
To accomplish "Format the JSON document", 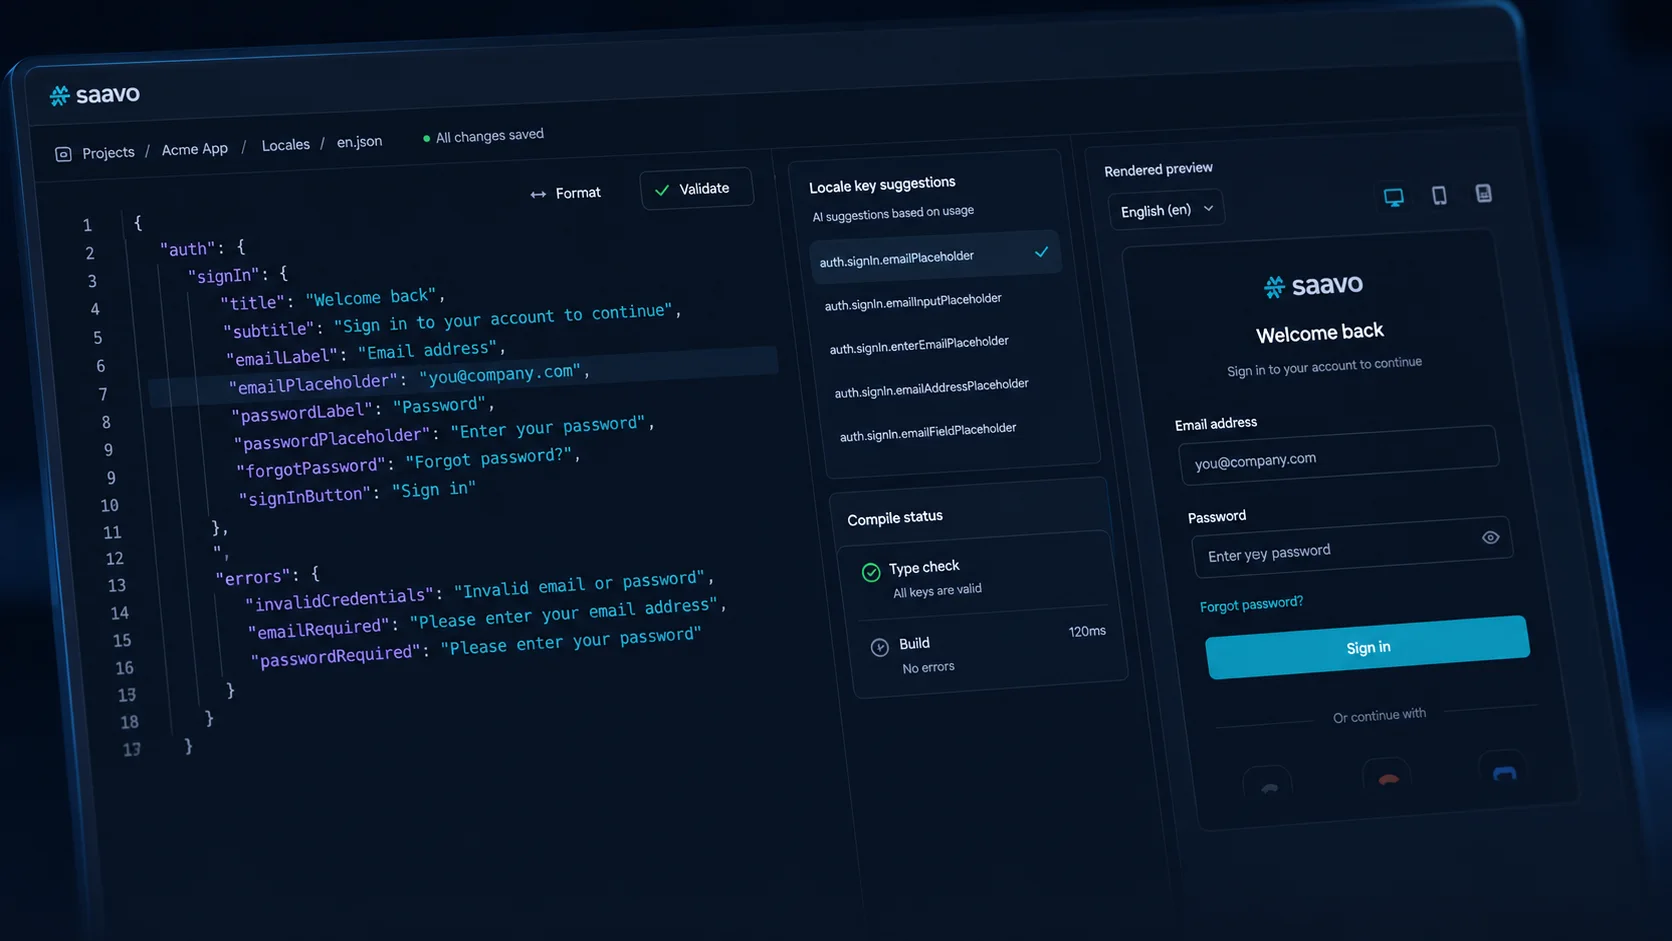I will tap(566, 193).
